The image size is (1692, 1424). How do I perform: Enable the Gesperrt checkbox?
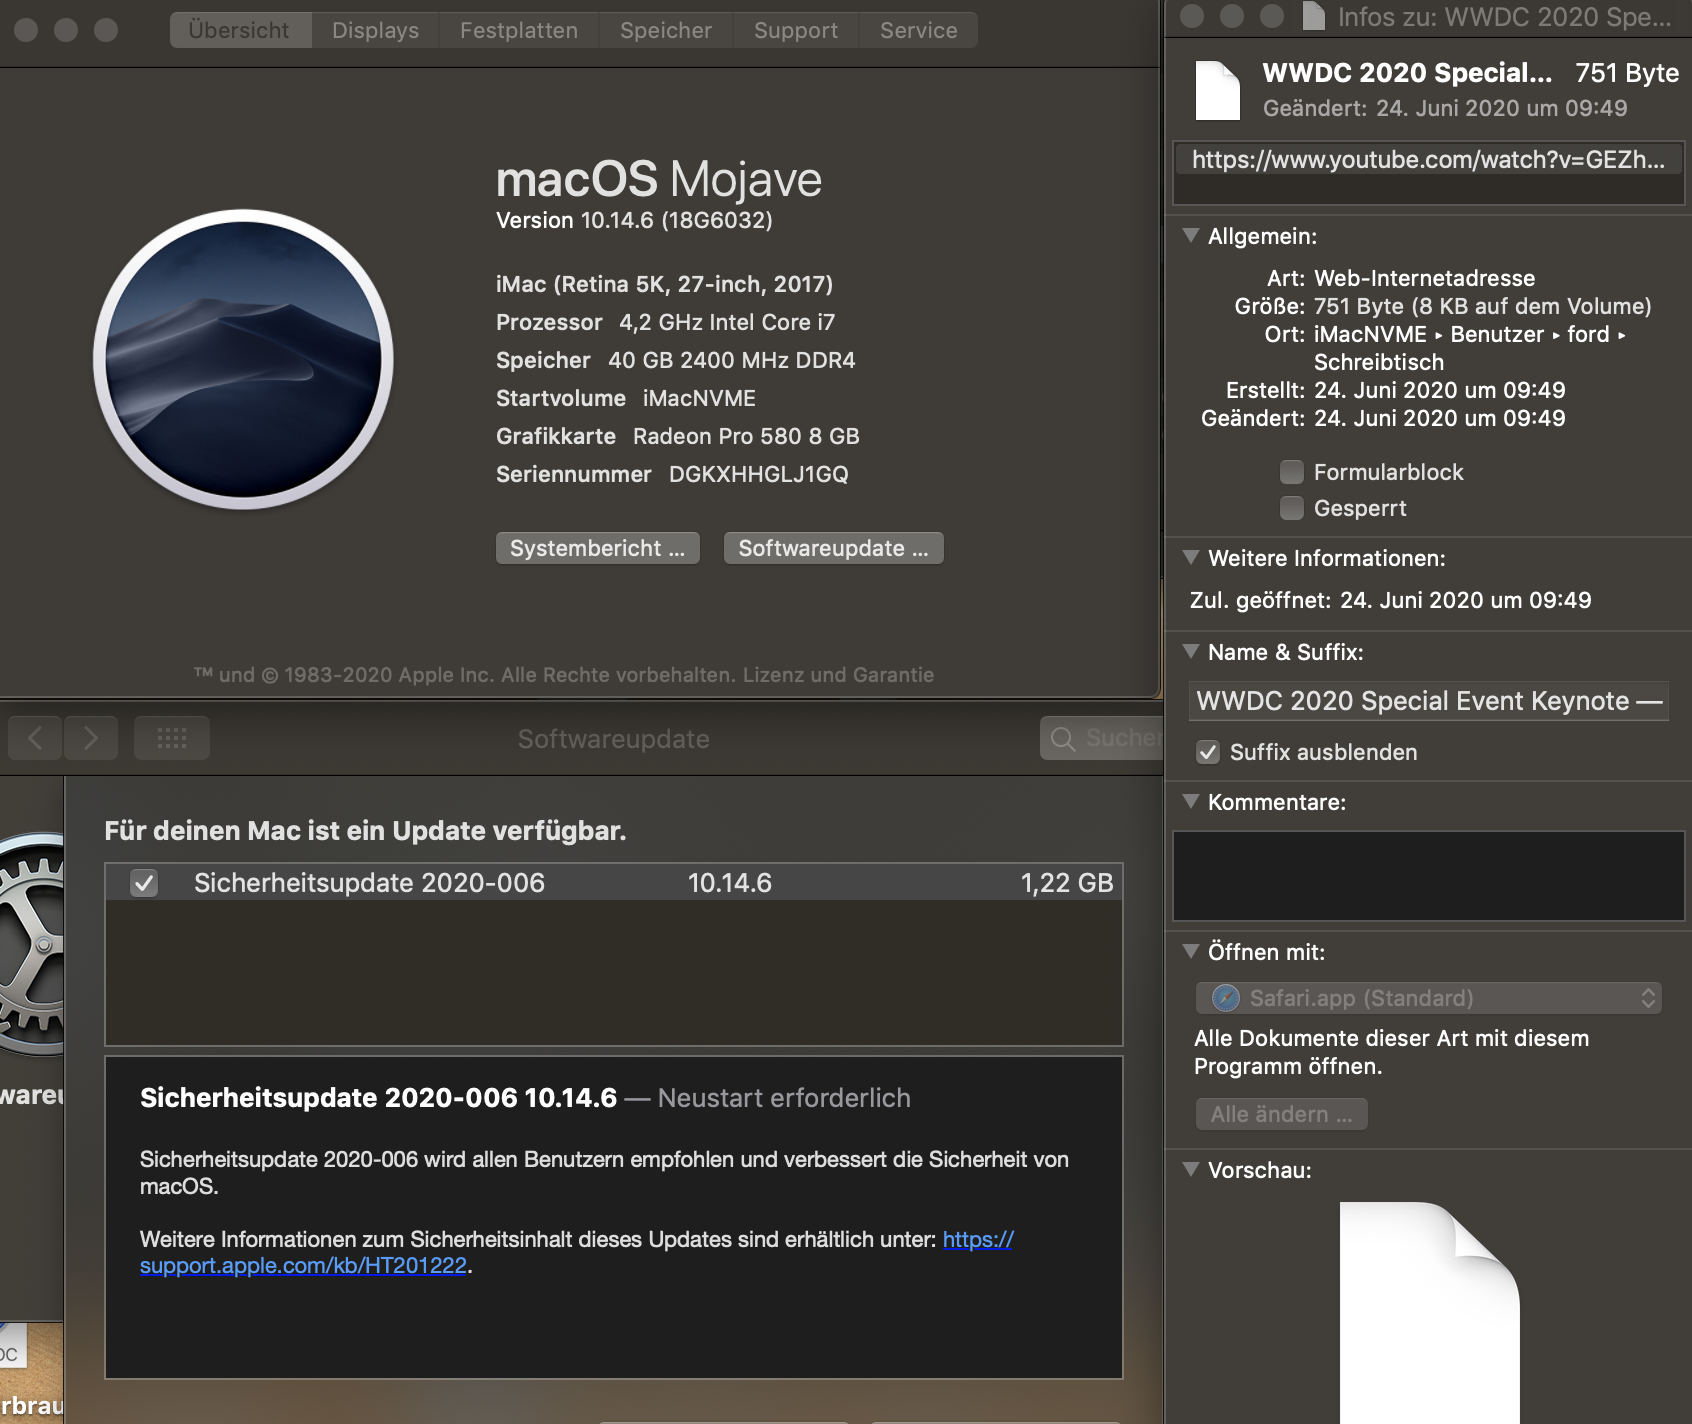pos(1292,508)
